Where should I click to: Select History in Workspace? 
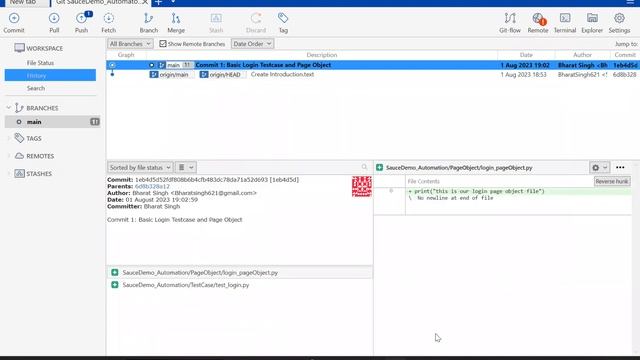(50, 75)
